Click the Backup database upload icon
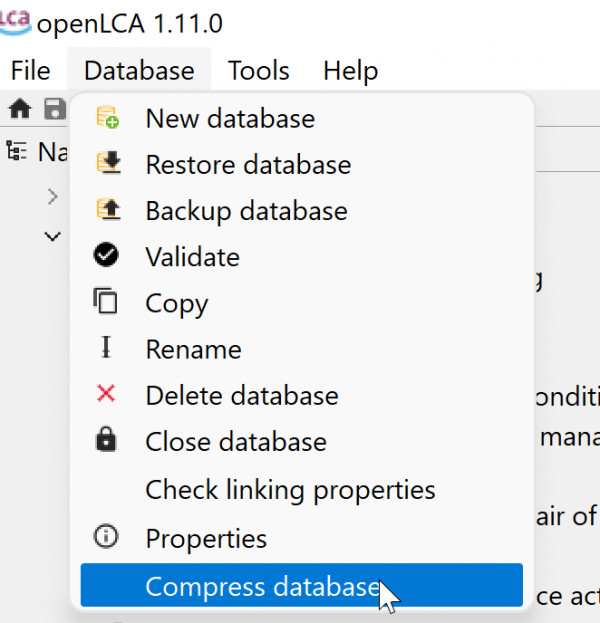 108,209
